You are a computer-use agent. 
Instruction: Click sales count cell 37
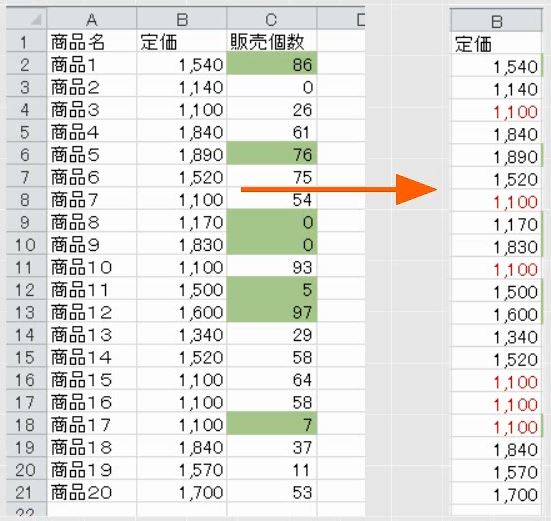point(272,446)
